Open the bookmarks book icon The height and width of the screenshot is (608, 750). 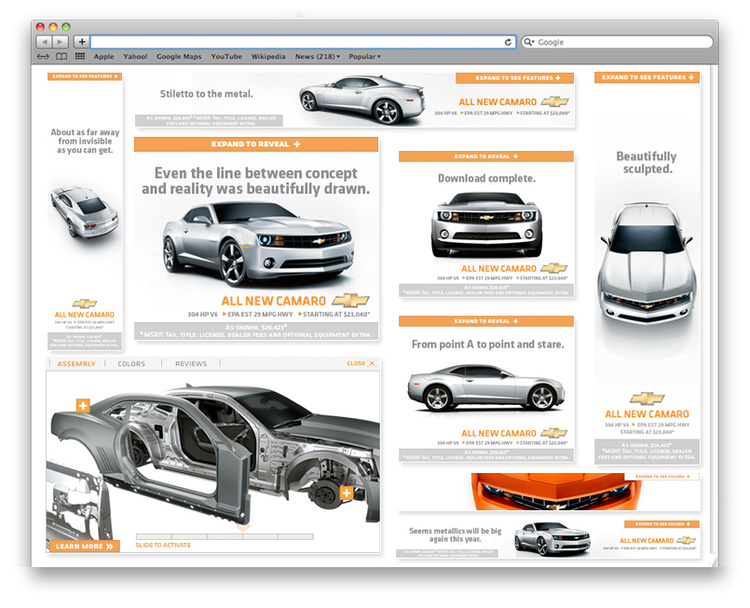pos(61,56)
